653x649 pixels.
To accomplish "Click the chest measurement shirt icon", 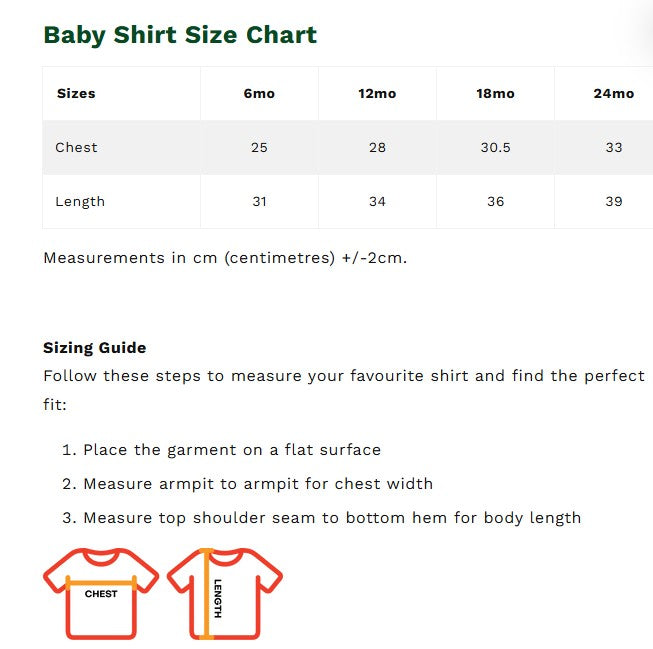I will click(101, 592).
